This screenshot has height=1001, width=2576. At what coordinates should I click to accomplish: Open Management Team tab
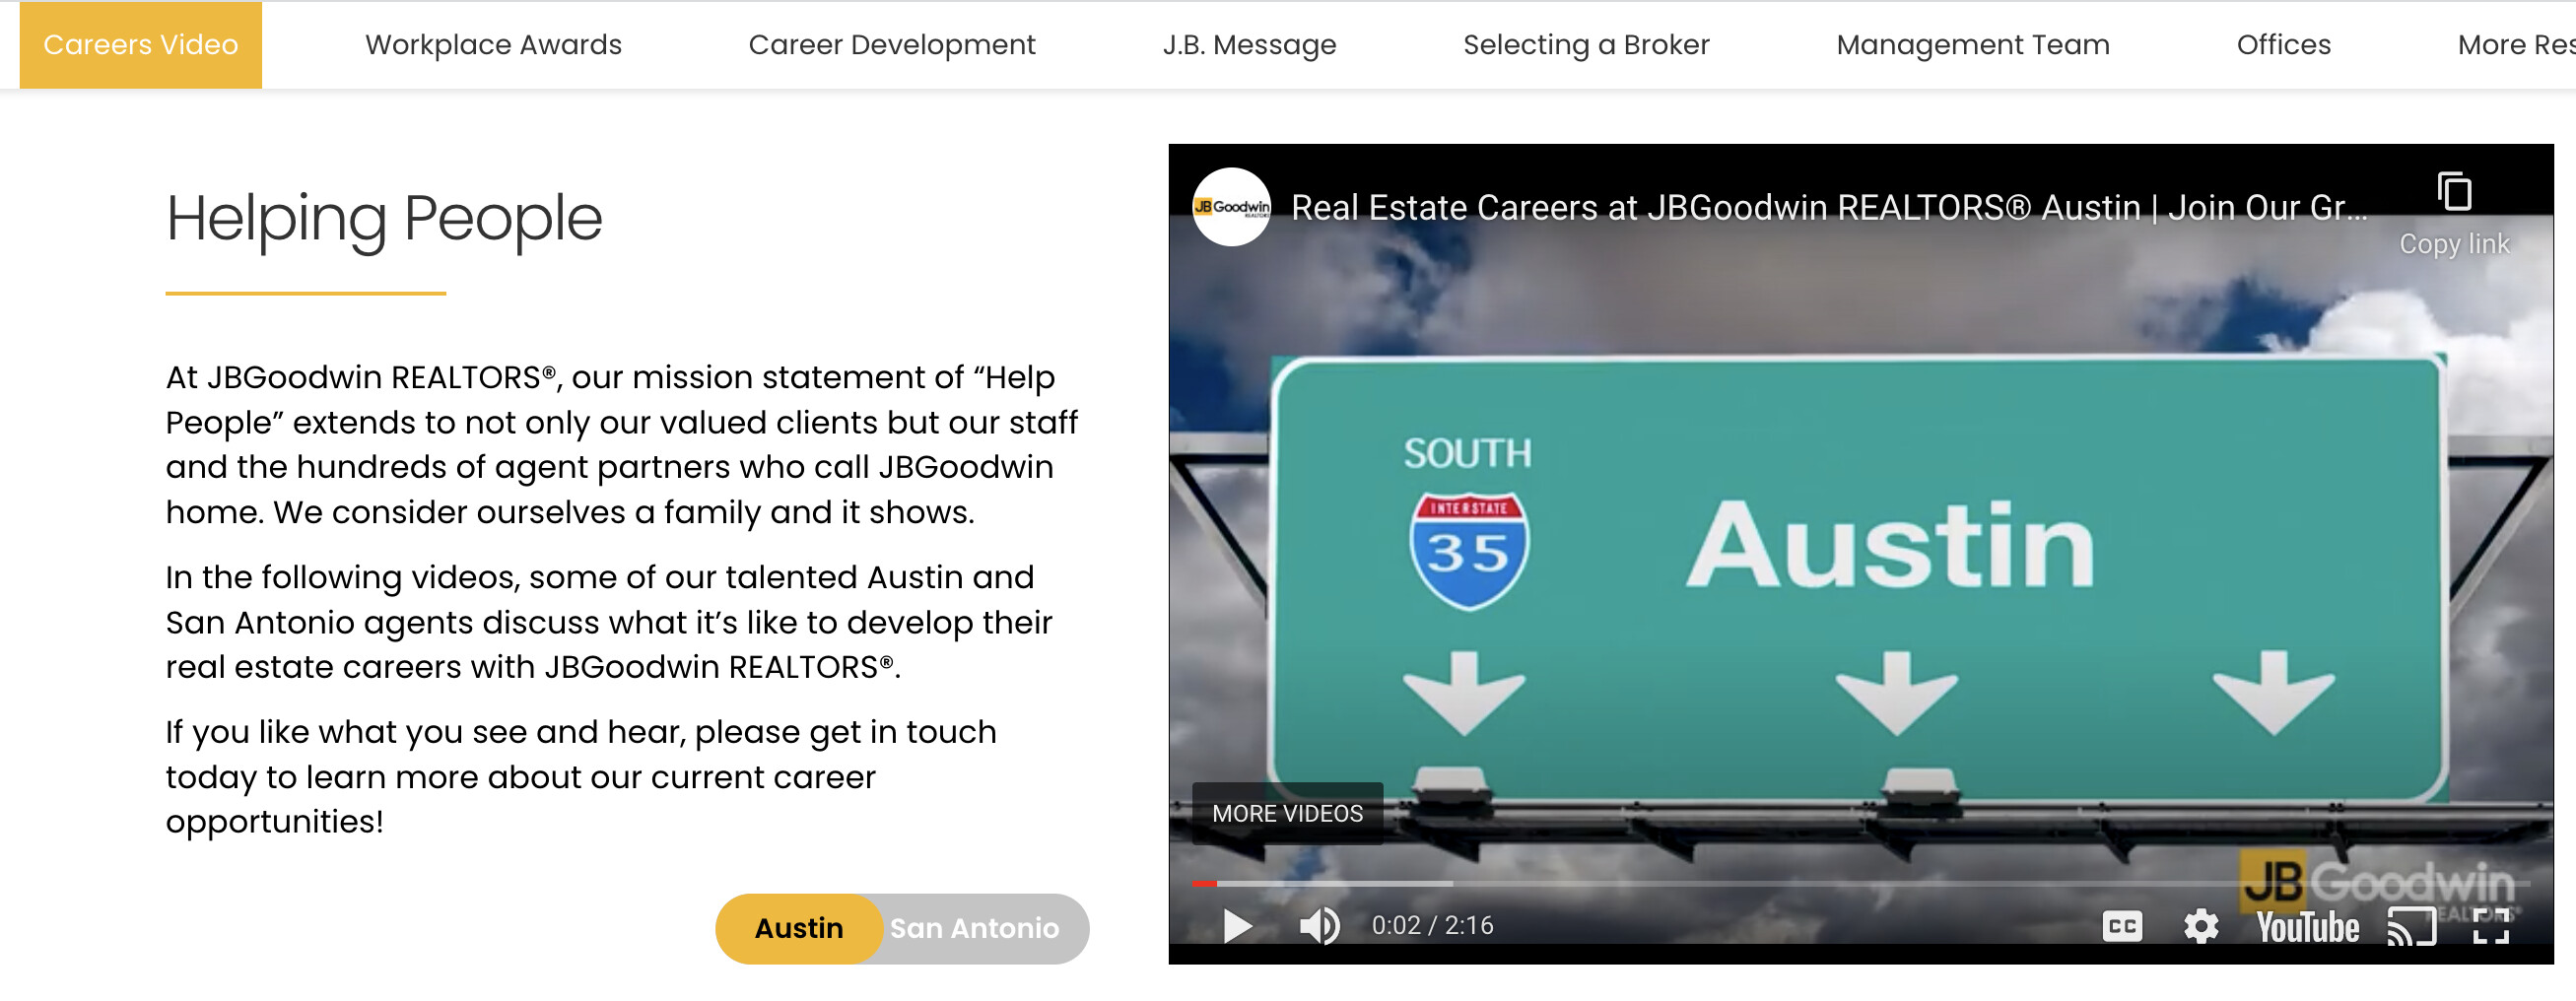(x=1973, y=45)
